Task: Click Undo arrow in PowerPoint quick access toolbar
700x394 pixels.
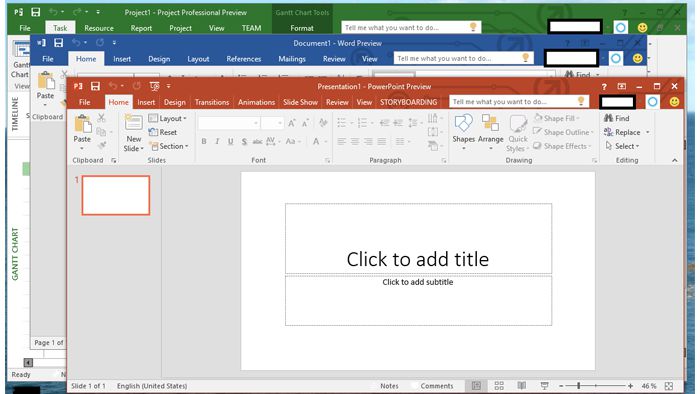Action: 113,86
